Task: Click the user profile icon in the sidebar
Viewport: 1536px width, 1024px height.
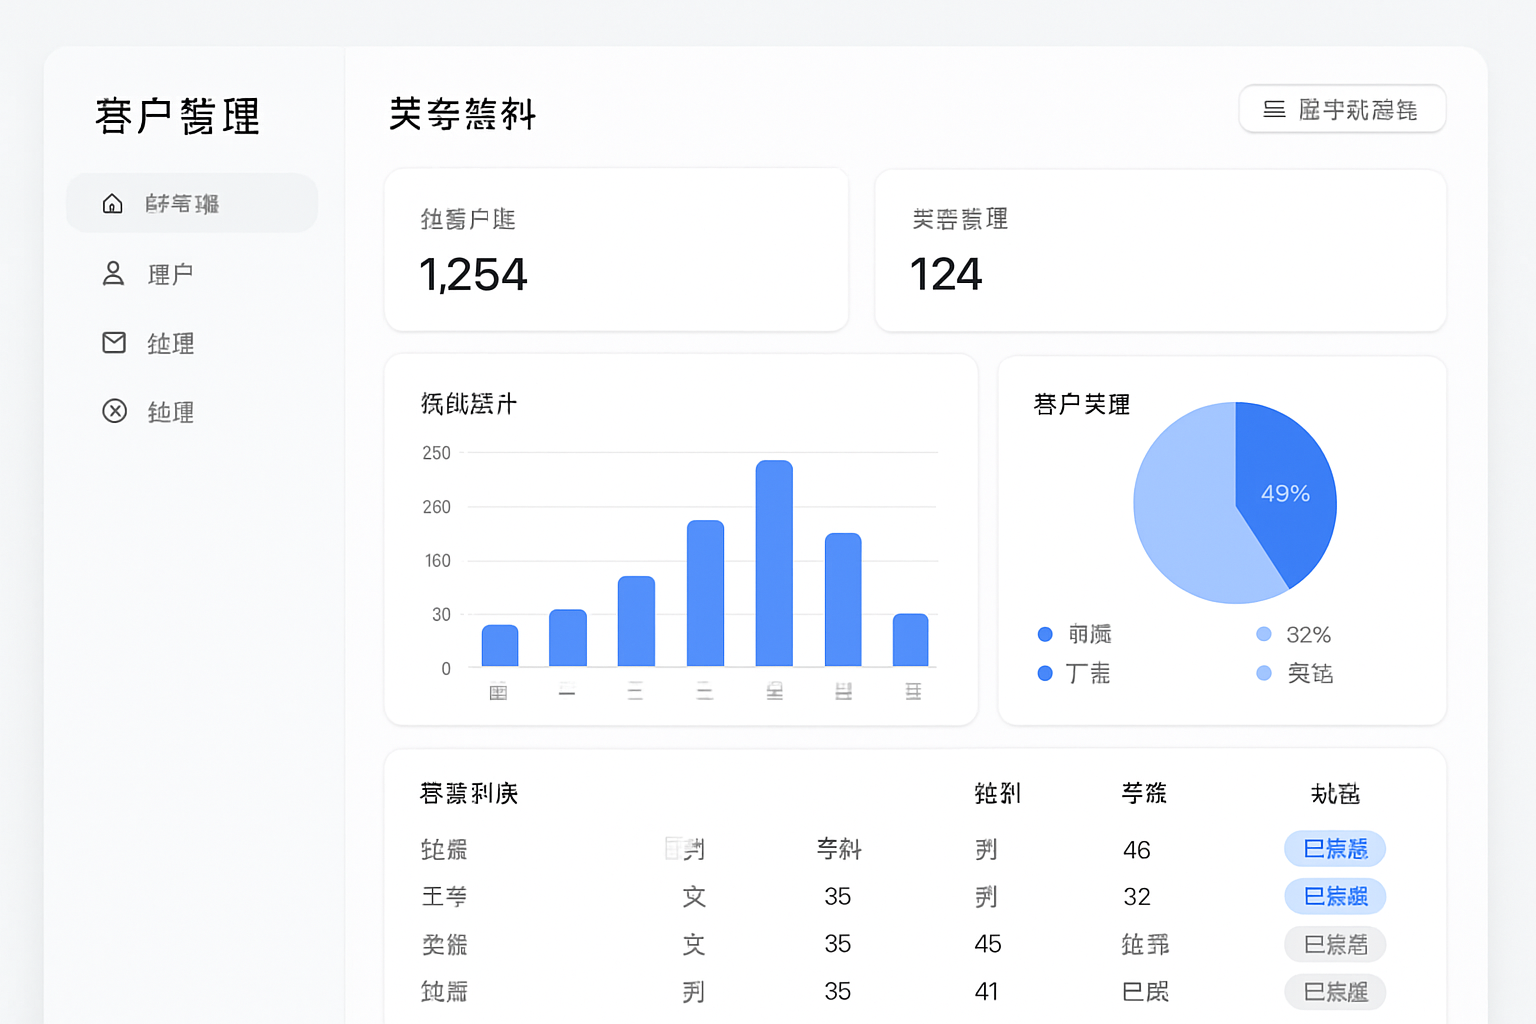Action: [112, 273]
